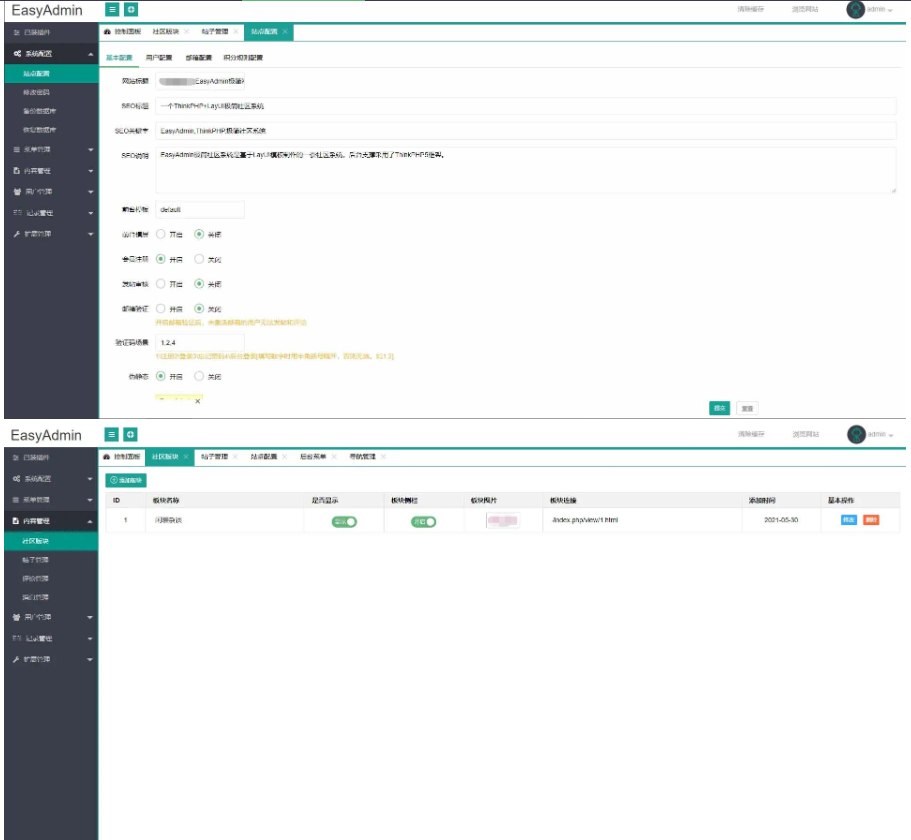Dismiss the yellow notice with its X icon
The width and height of the screenshot is (911, 840).
coord(198,400)
